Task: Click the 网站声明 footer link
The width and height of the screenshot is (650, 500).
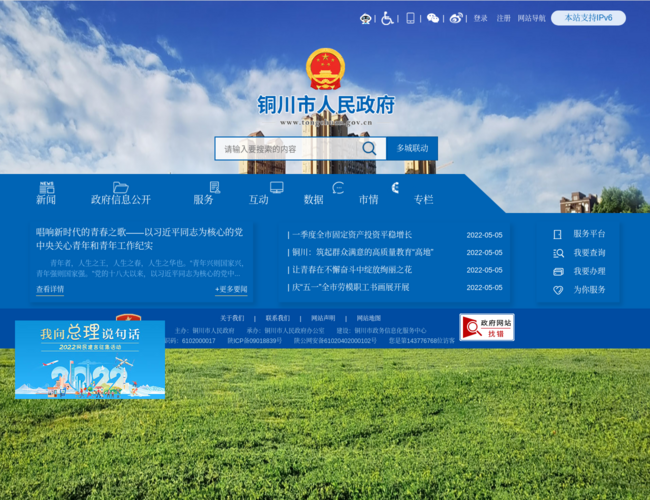Action: (323, 318)
